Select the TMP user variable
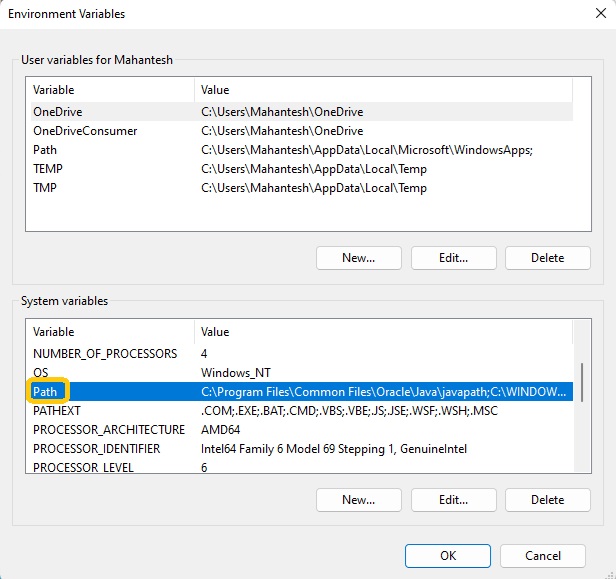This screenshot has height=579, width=616. pyautogui.click(x=302, y=188)
